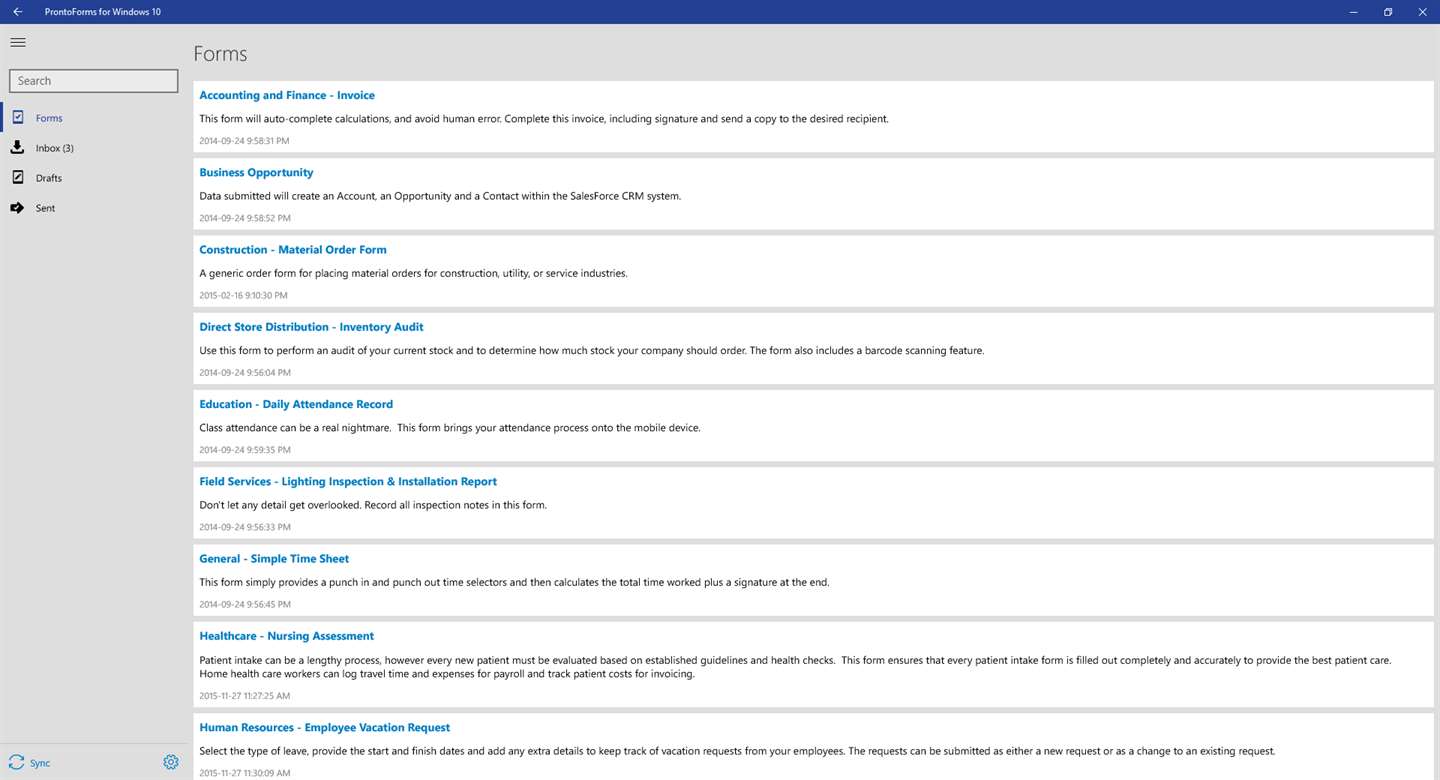Open General - Simple Time Sheet form
The height and width of the screenshot is (780, 1440).
tap(274, 558)
